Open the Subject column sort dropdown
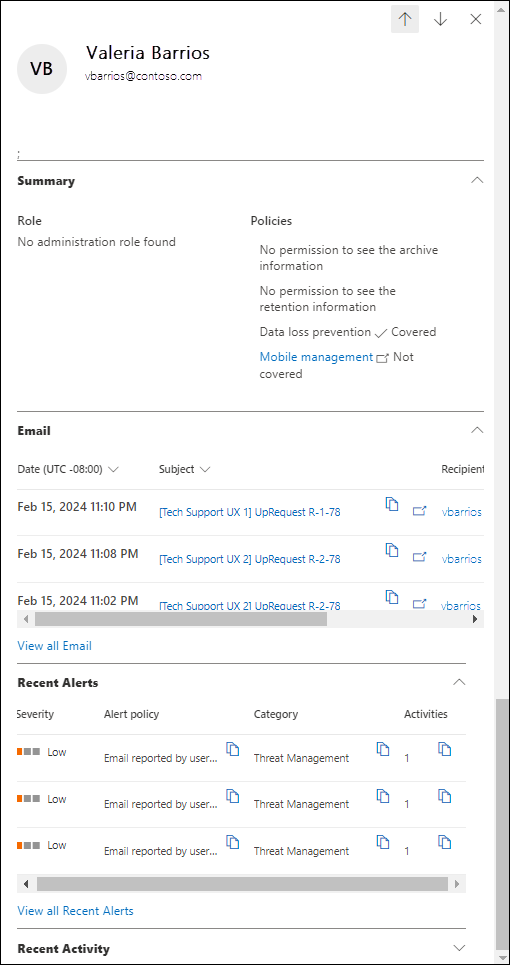Image resolution: width=510 pixels, height=965 pixels. tap(205, 470)
